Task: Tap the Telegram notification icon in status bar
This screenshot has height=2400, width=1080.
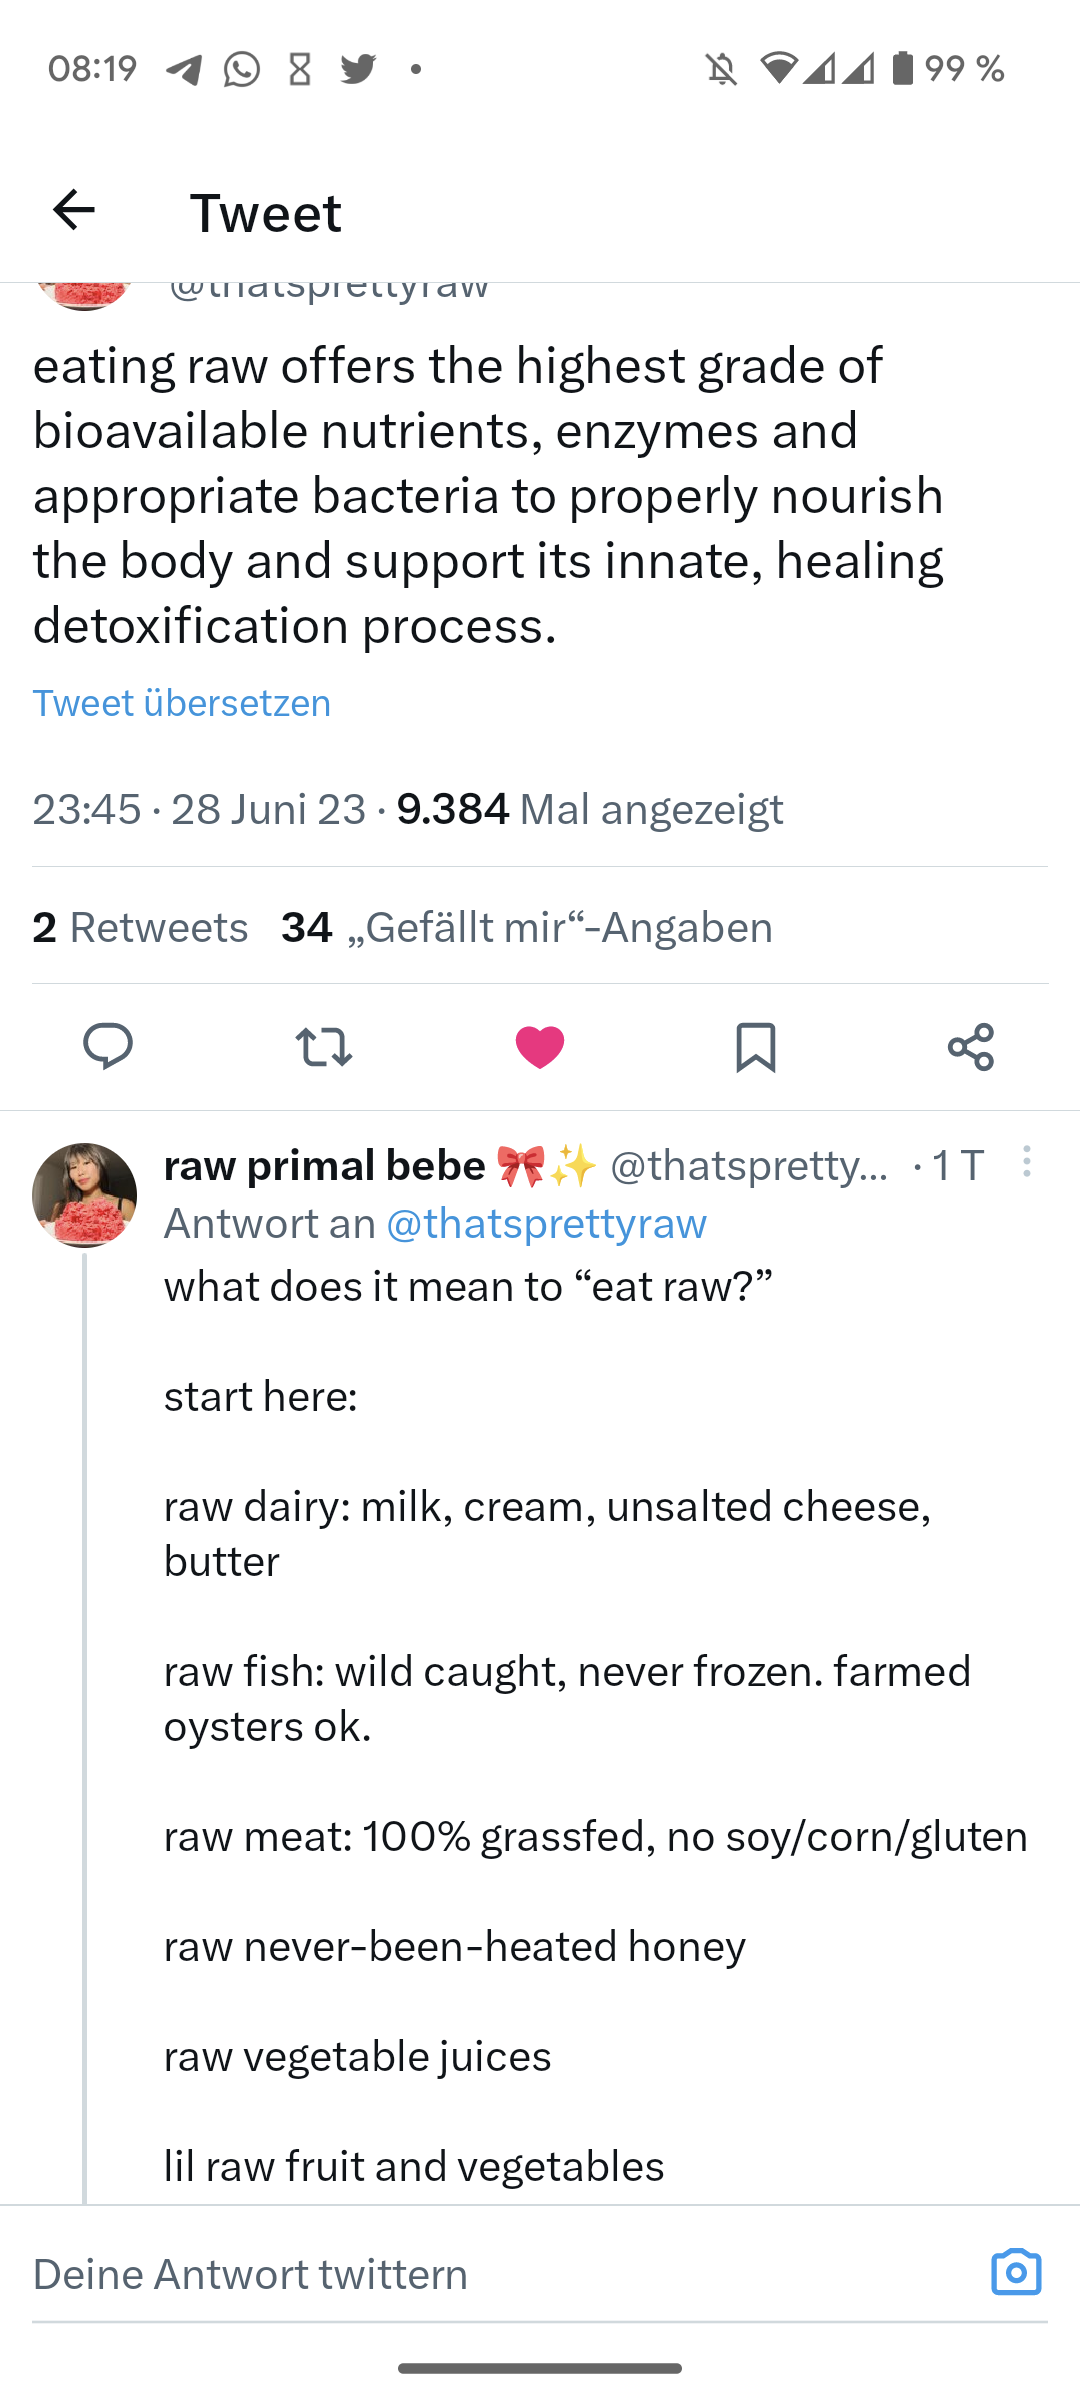Action: [184, 69]
